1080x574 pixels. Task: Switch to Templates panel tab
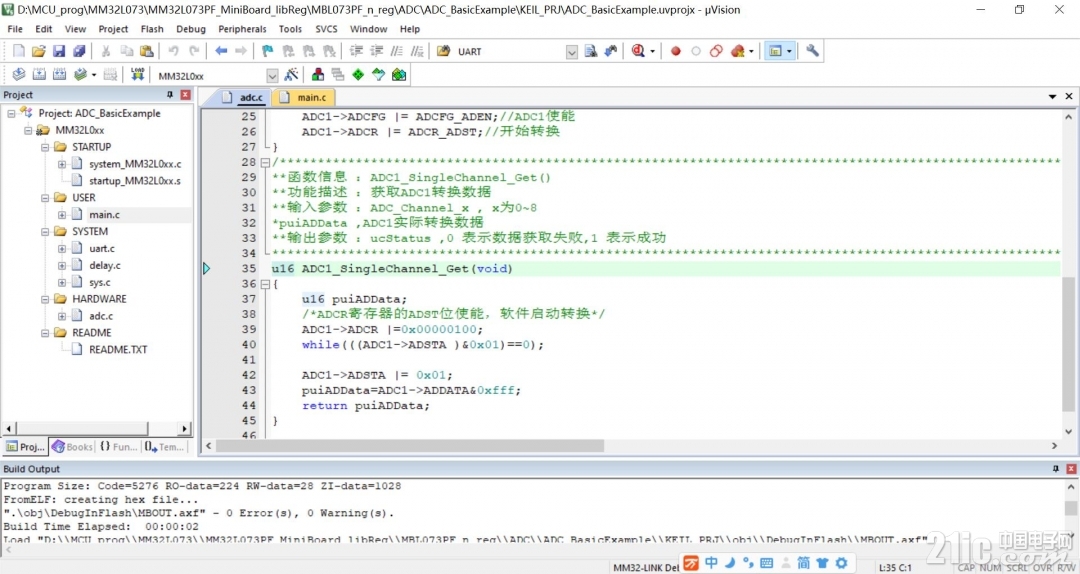coord(164,447)
